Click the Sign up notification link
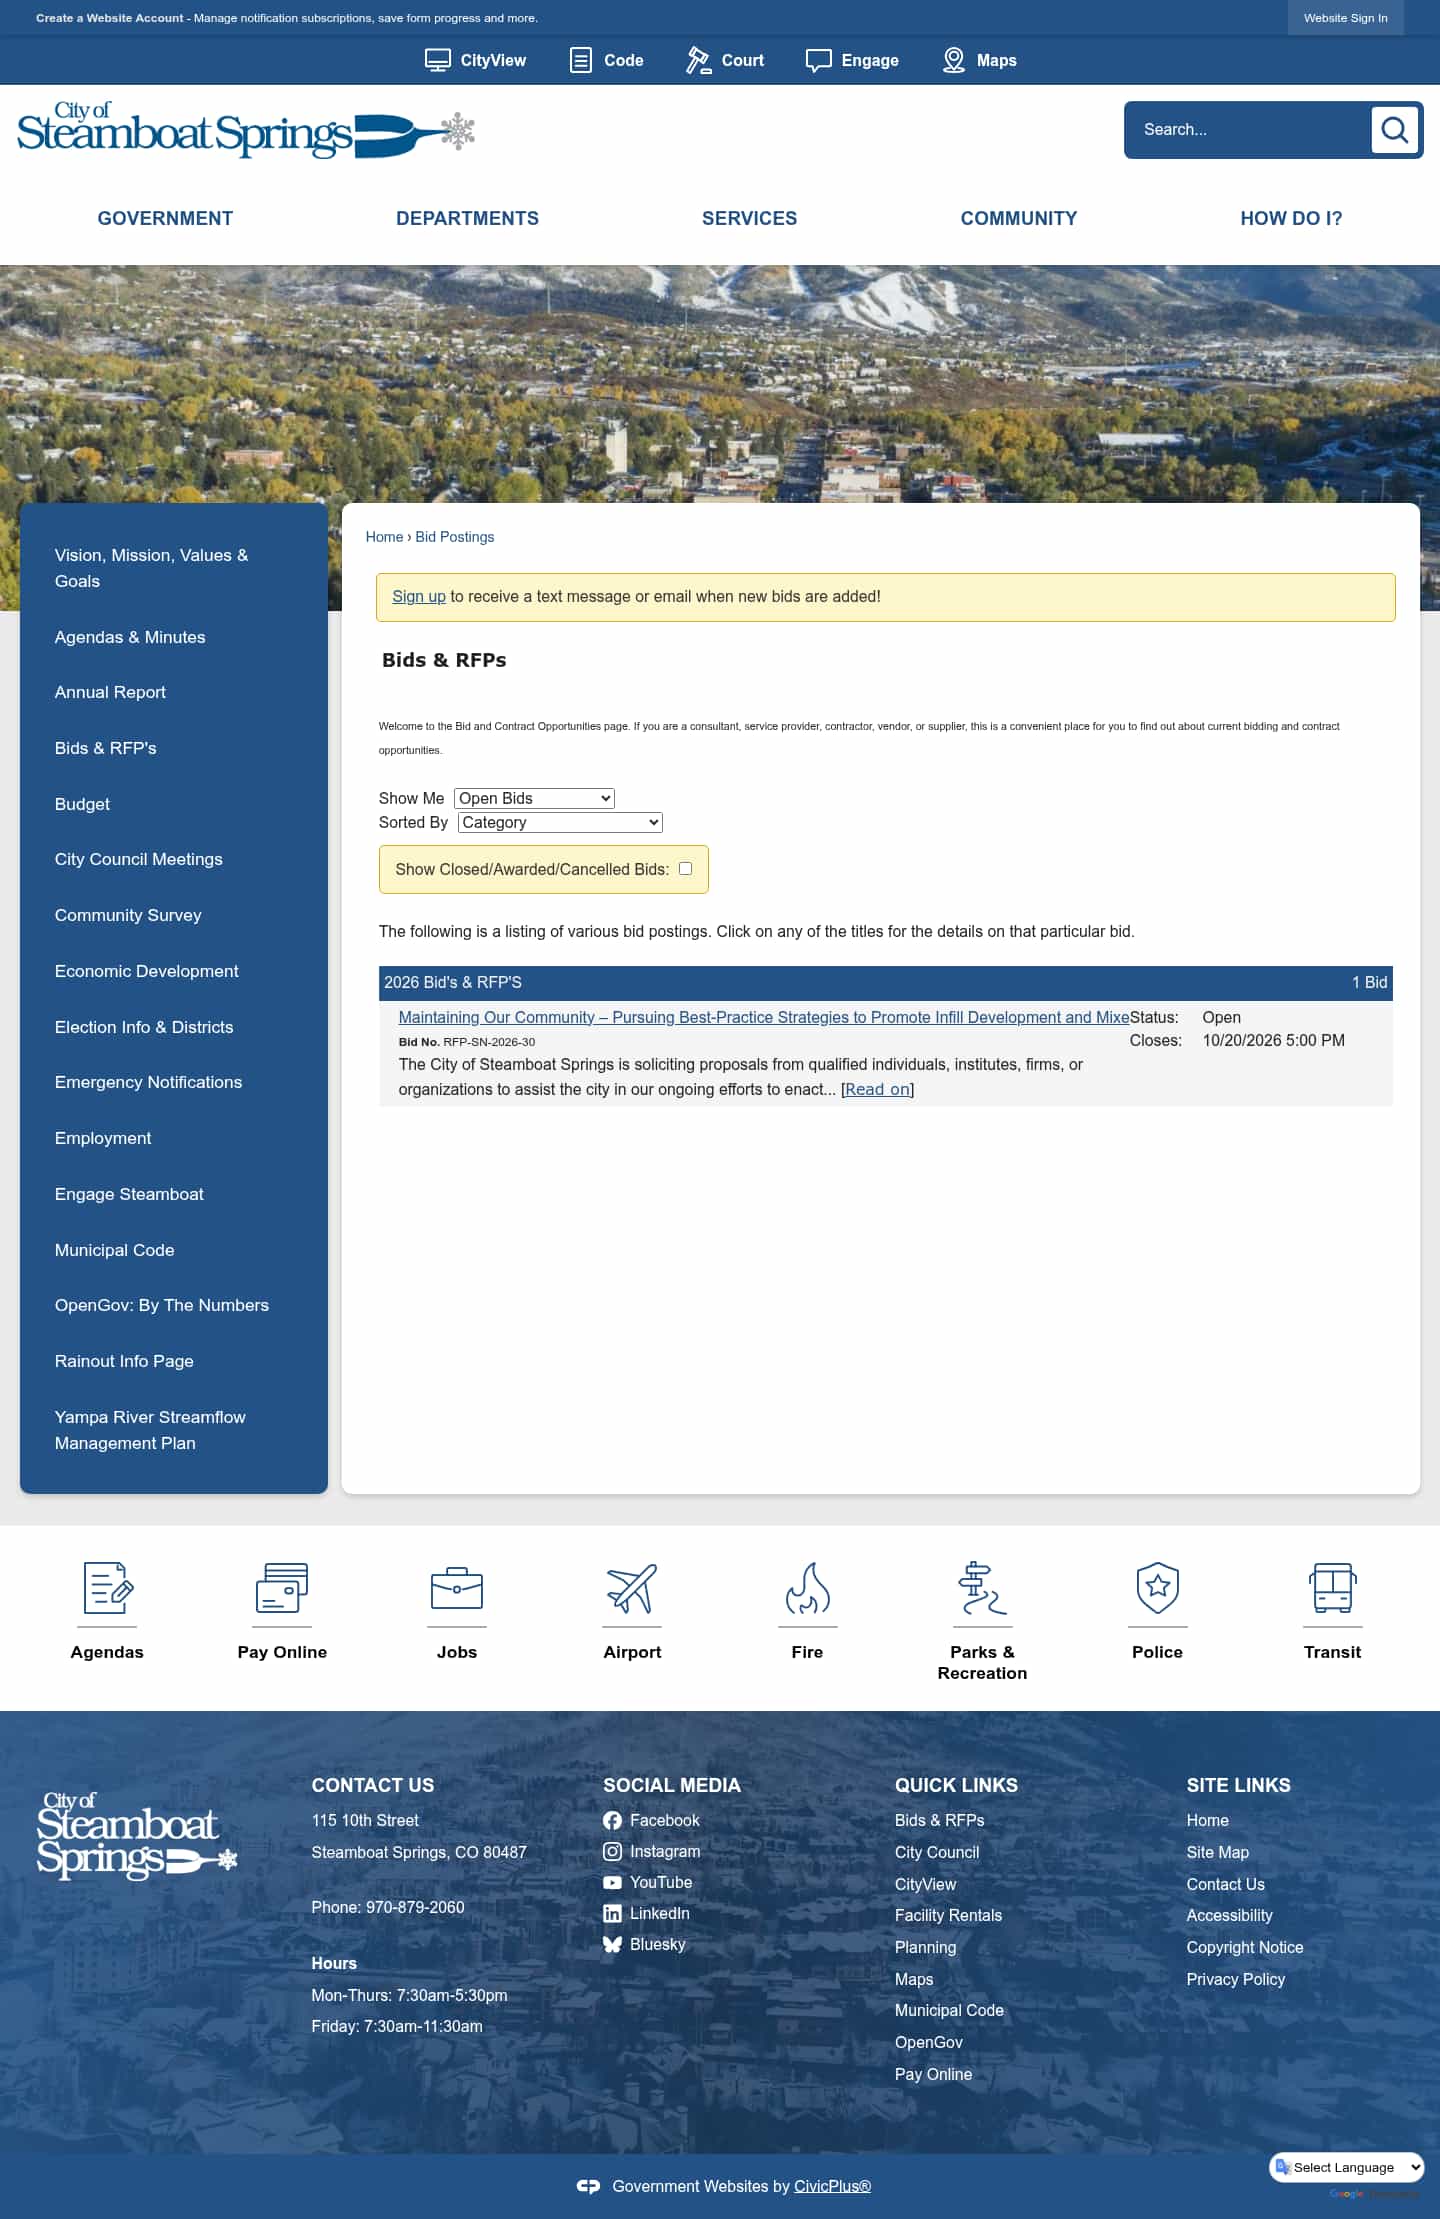Viewport: 1440px width, 2219px height. (419, 597)
